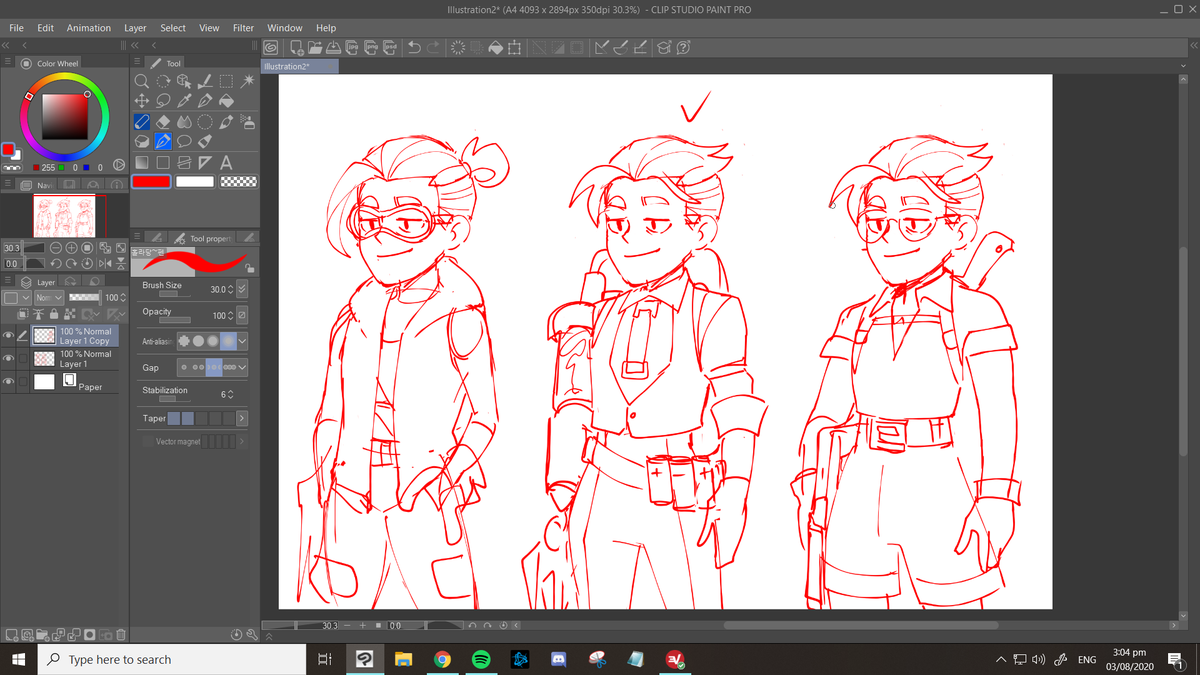The image size is (1200, 675).
Task: Zoom in with Navigator plus button
Action: tap(71, 248)
